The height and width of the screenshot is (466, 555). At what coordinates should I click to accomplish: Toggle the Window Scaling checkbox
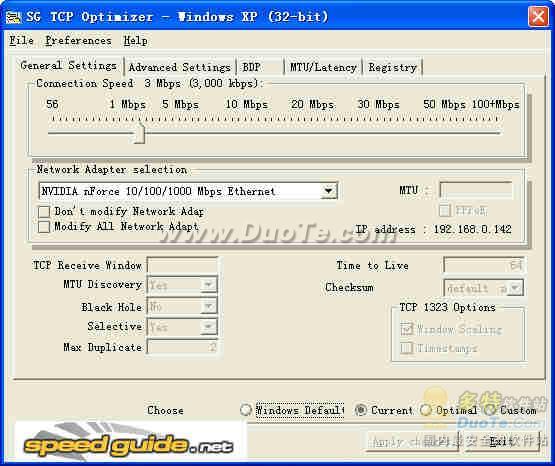coord(407,329)
